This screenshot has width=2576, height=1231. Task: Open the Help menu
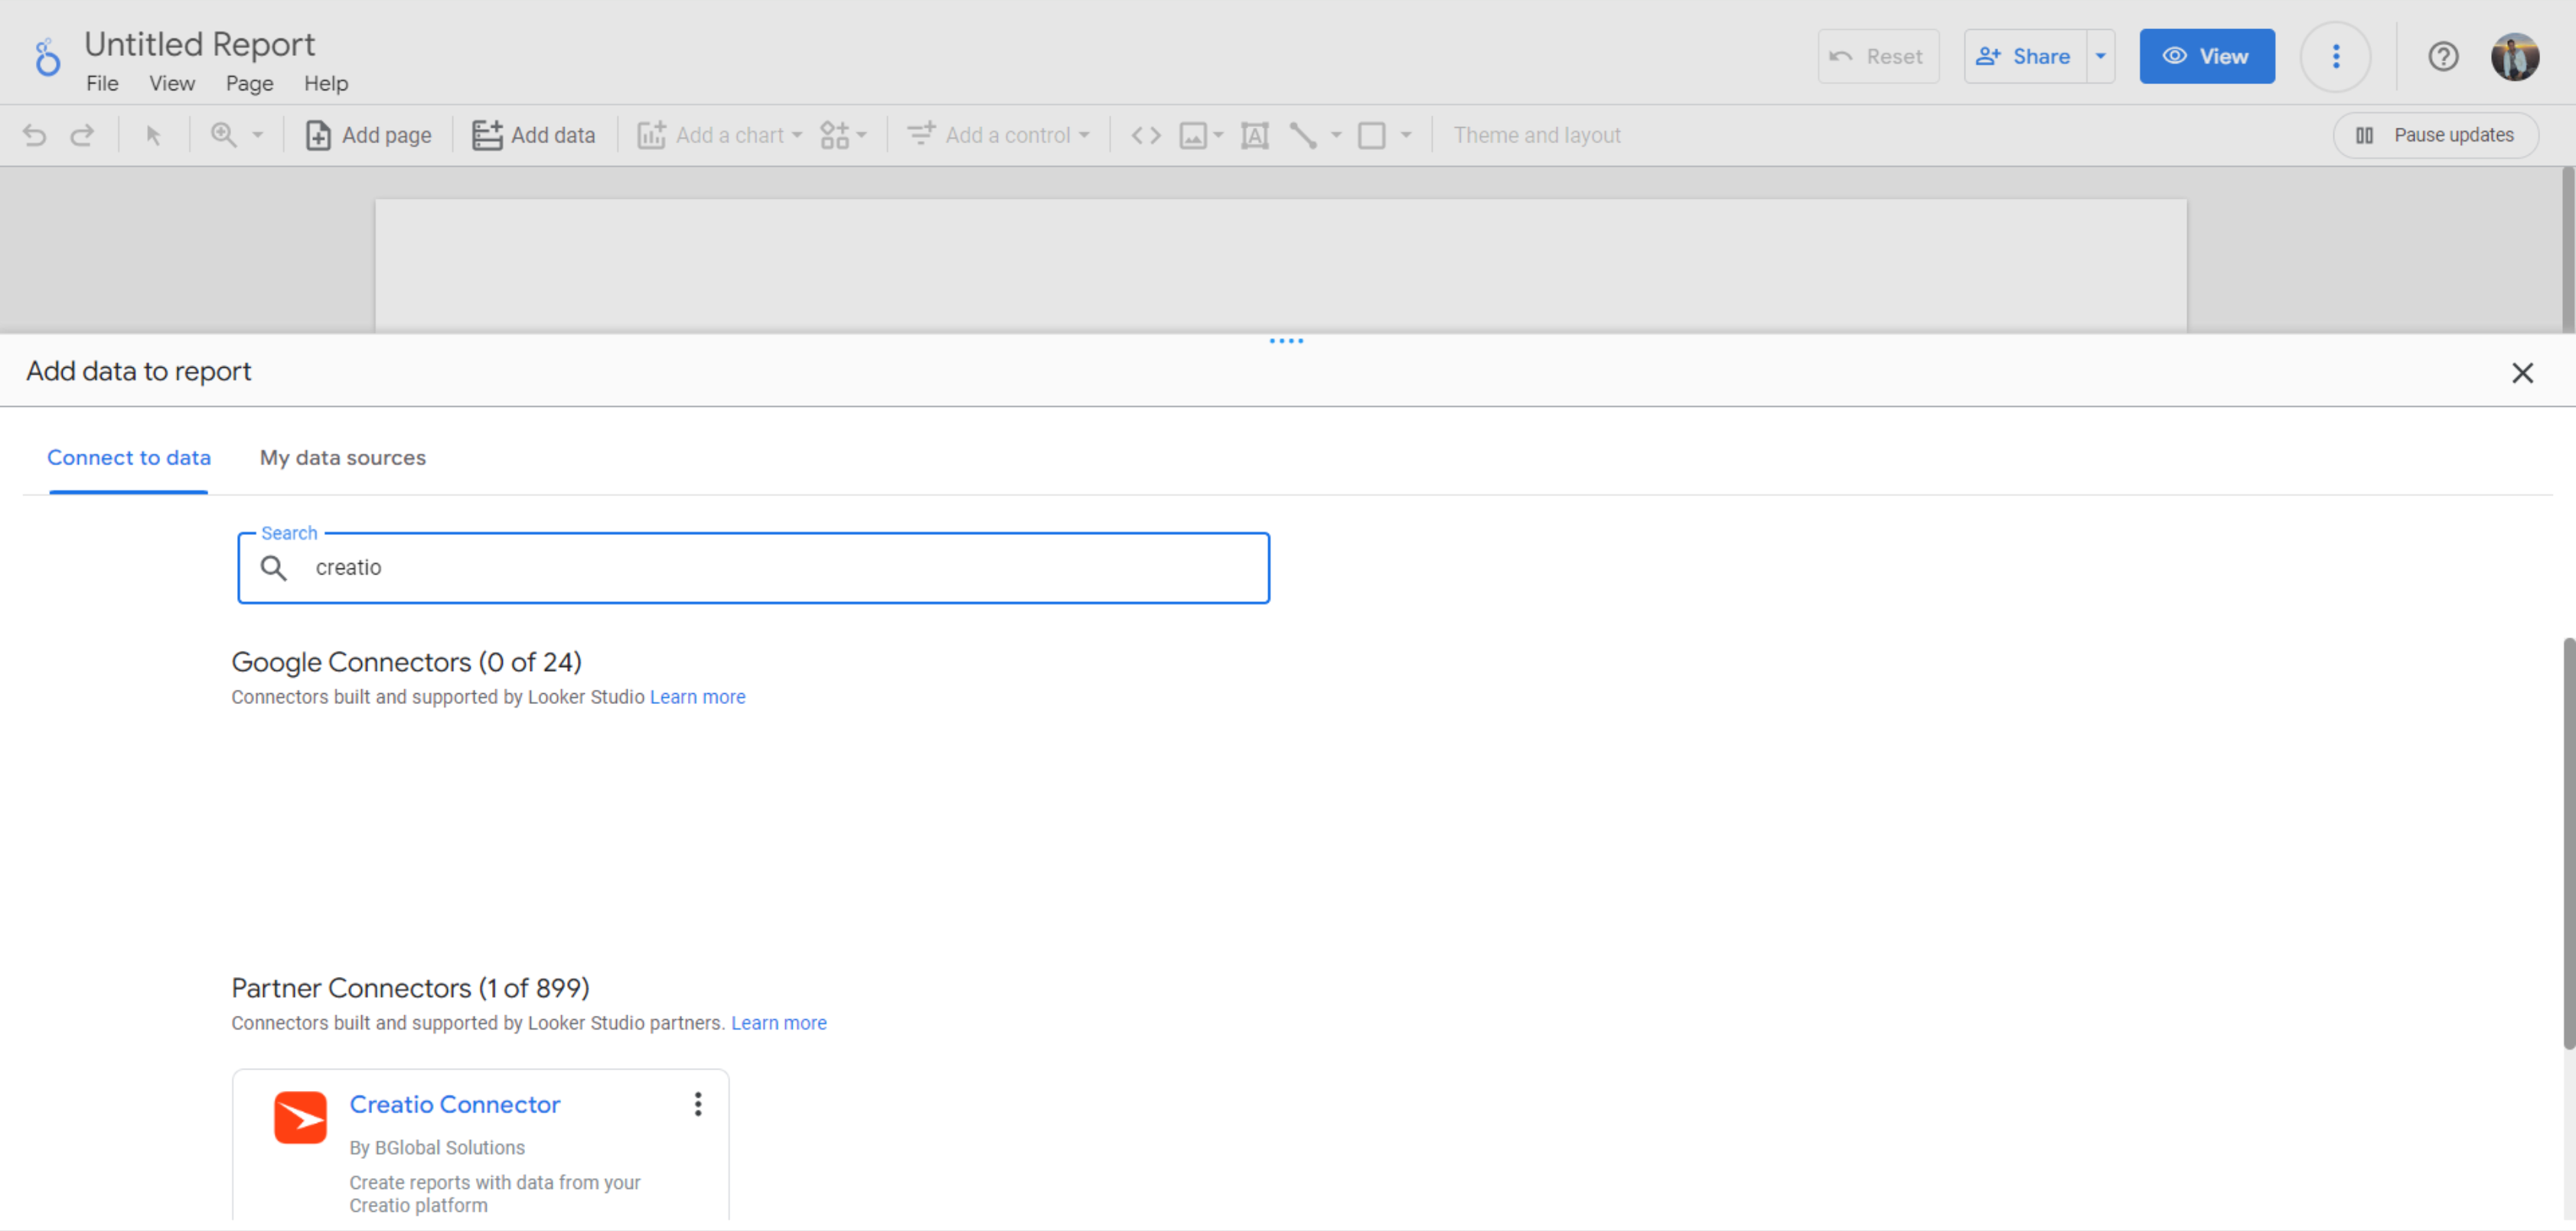click(x=326, y=83)
